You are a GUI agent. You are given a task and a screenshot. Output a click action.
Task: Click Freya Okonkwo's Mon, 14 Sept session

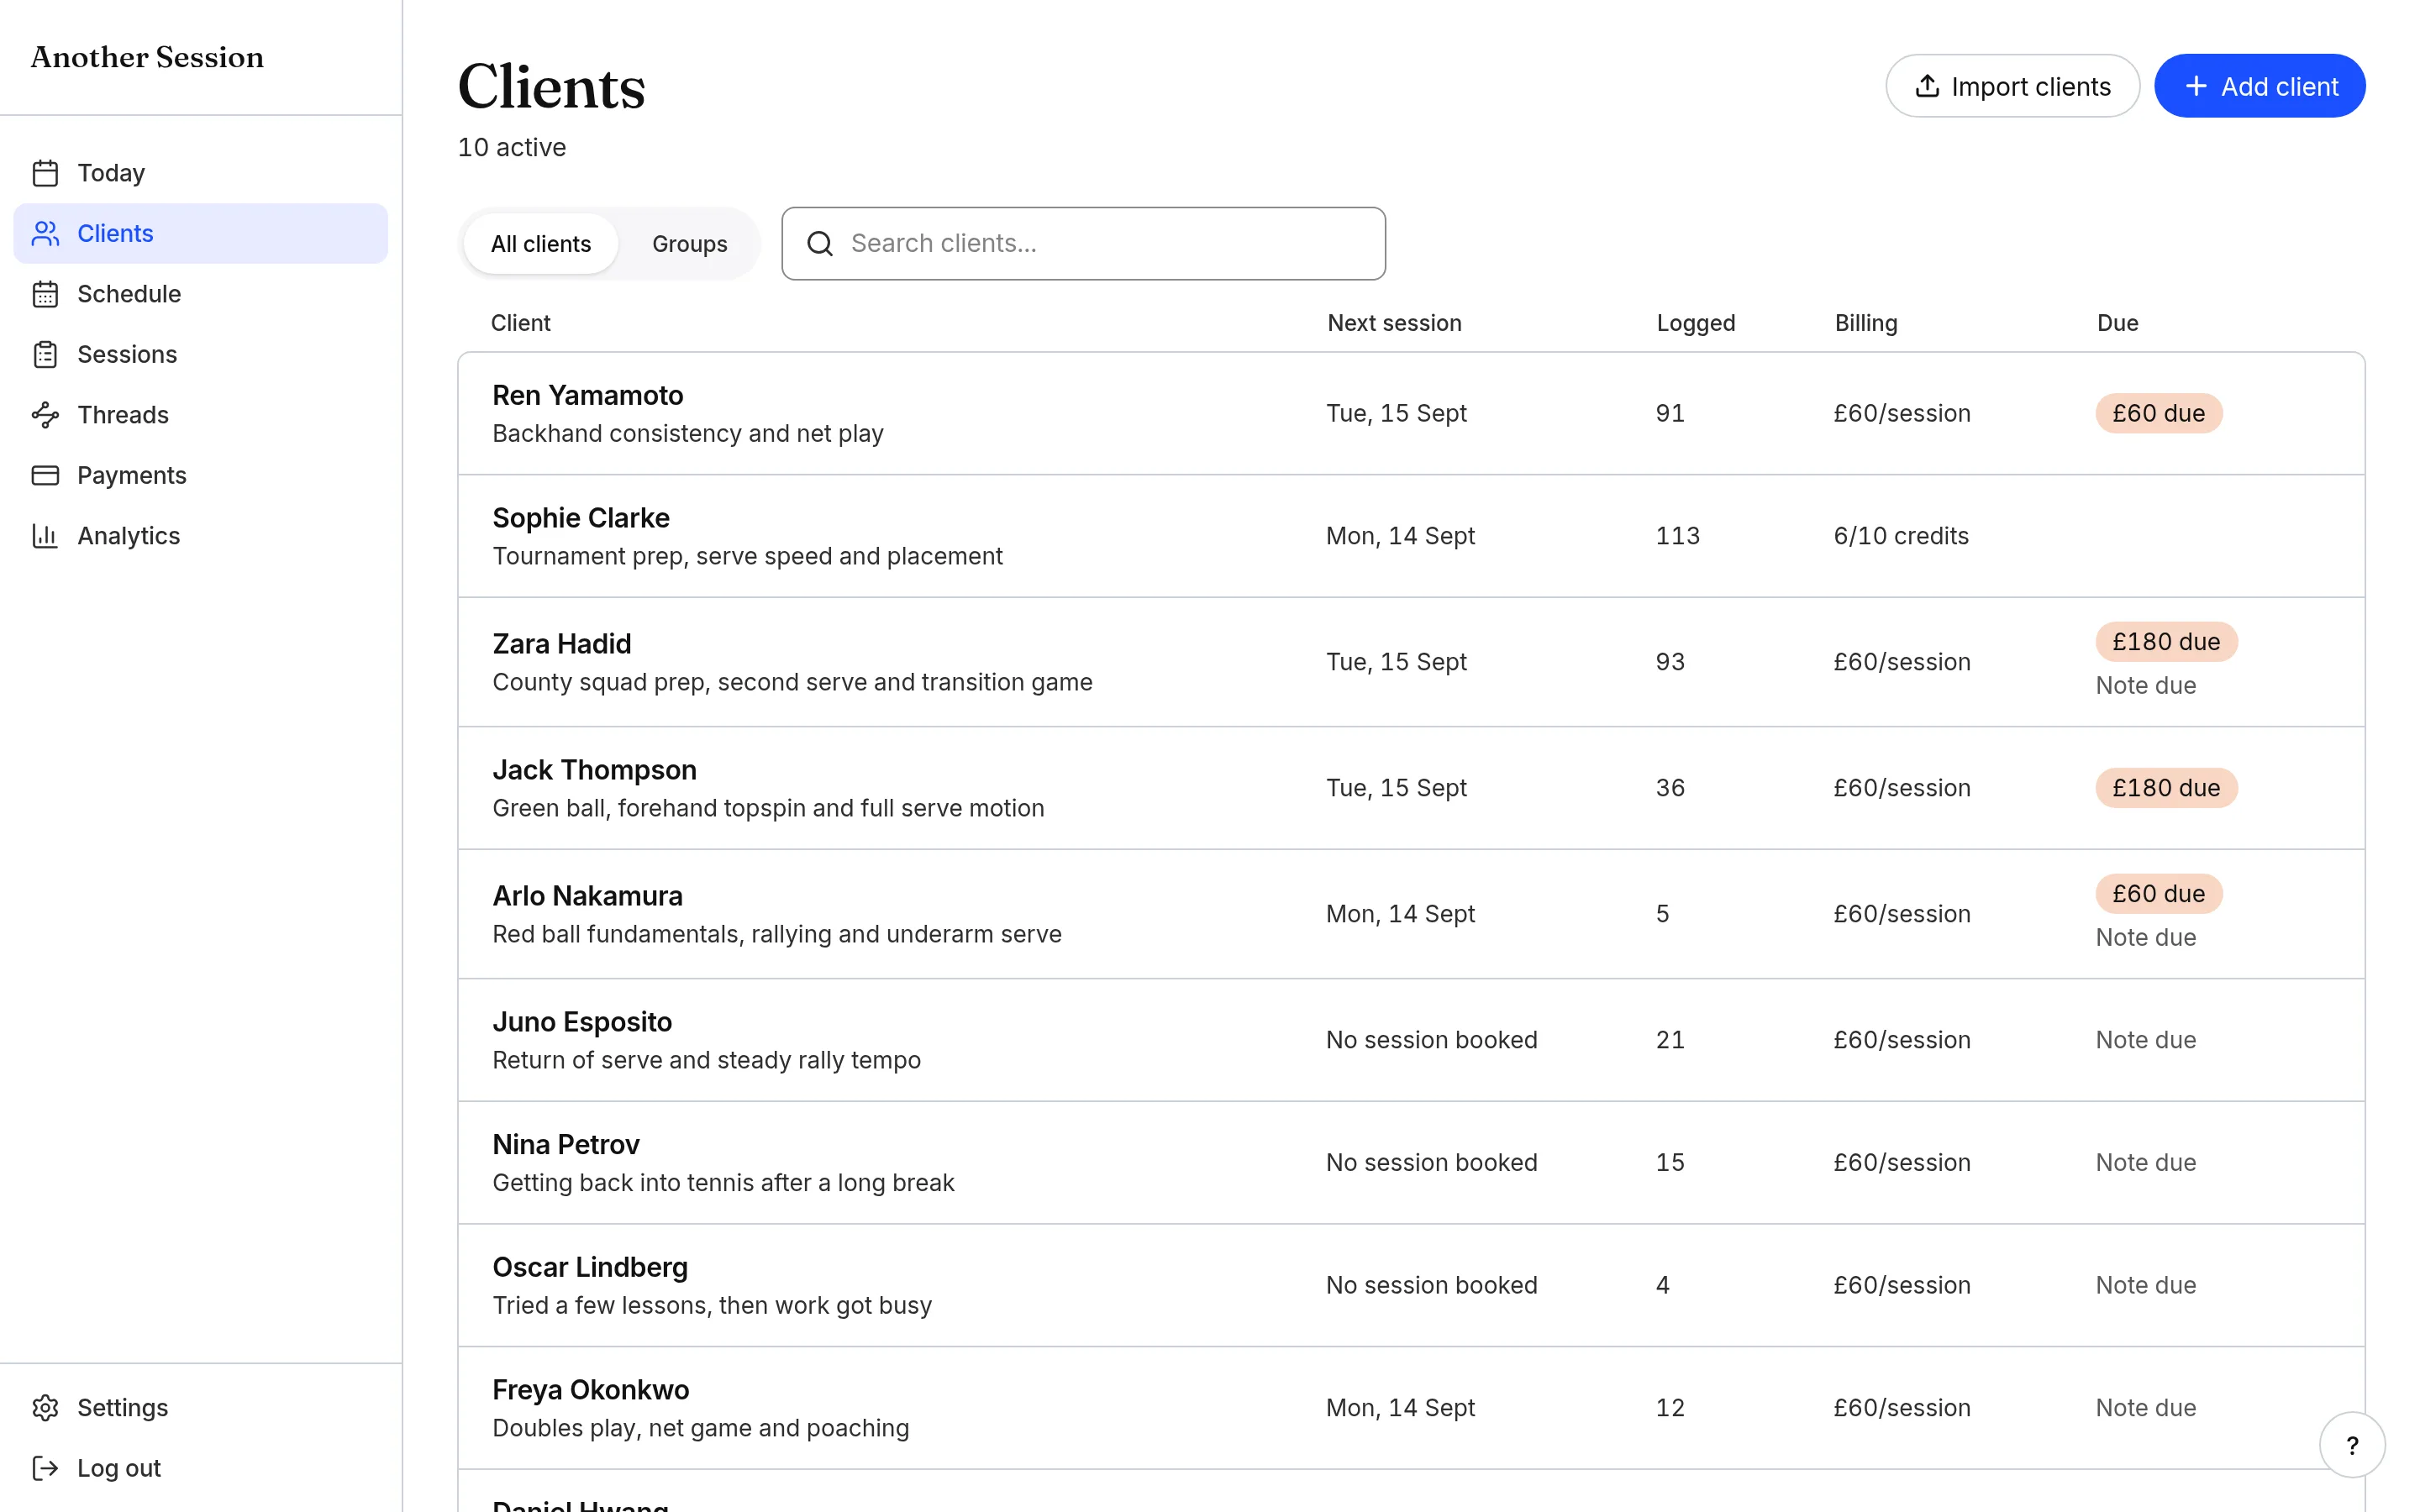point(1400,1408)
